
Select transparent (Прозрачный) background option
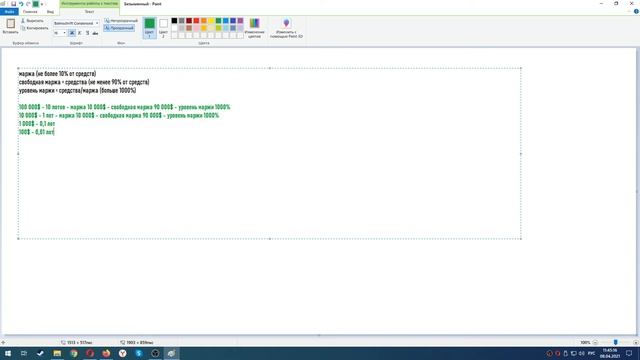click(x=119, y=28)
